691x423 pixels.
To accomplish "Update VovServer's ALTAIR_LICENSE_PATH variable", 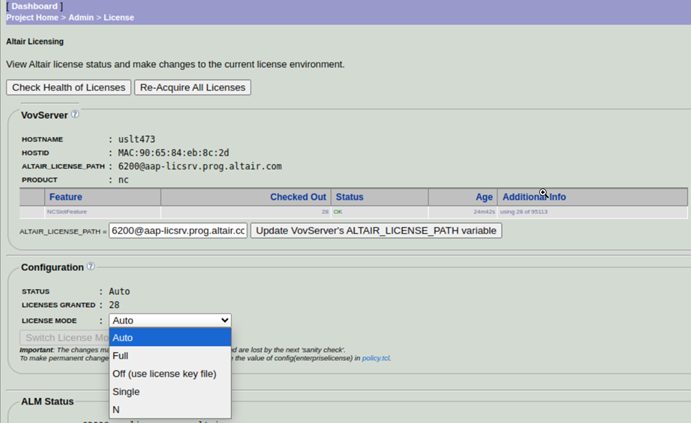I will click(x=376, y=230).
